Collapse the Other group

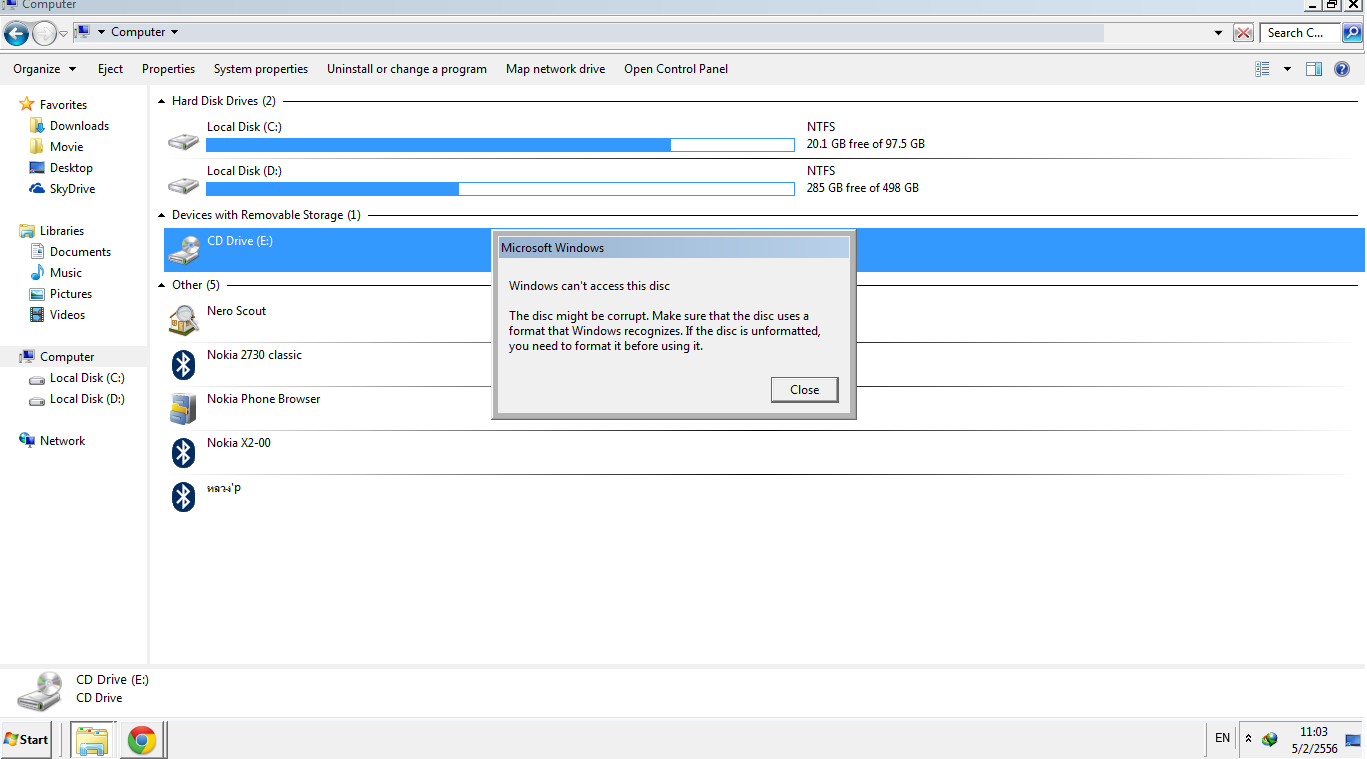[163, 285]
